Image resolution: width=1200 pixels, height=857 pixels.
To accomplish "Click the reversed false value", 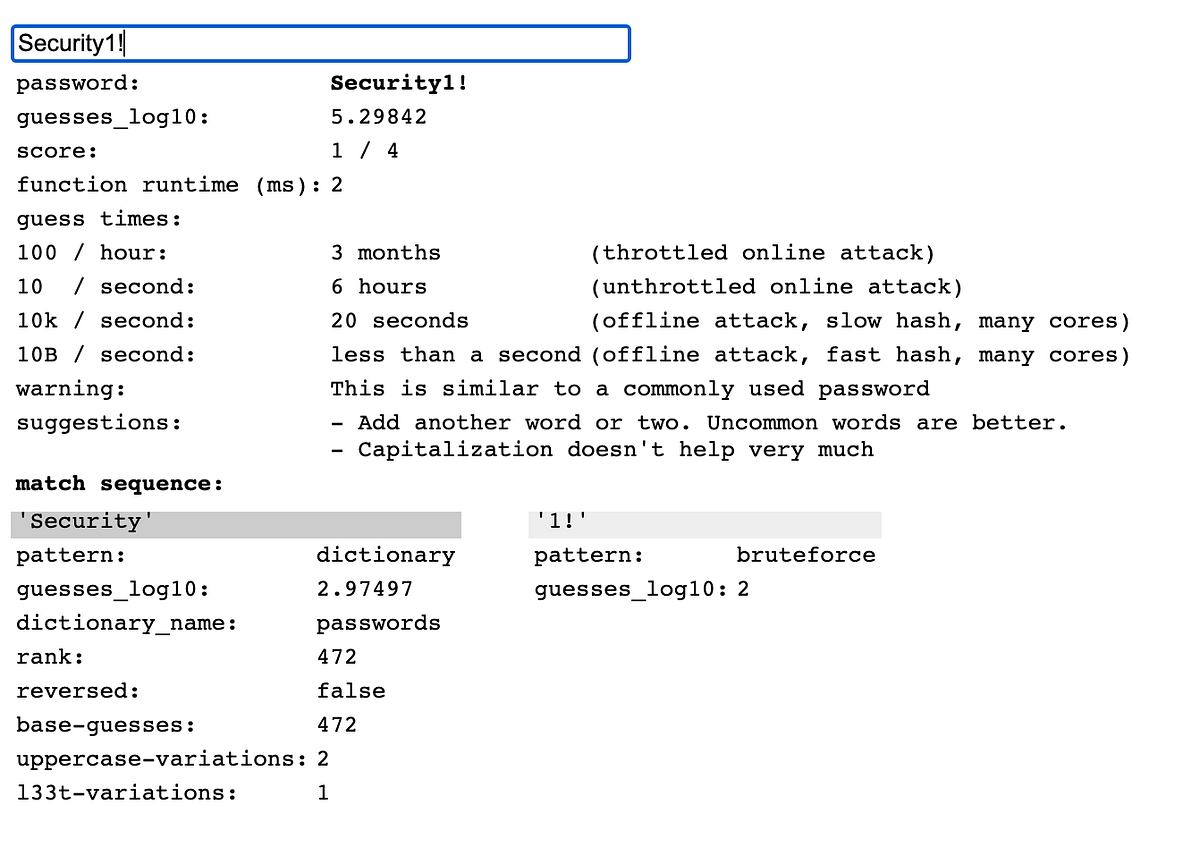I will coord(350,691).
